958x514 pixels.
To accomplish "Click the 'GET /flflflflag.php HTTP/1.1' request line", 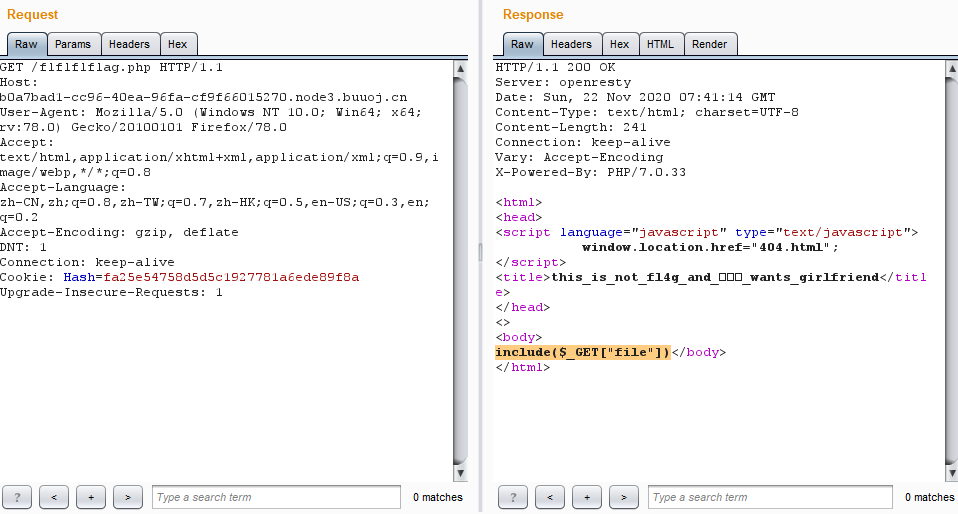I will point(111,67).
